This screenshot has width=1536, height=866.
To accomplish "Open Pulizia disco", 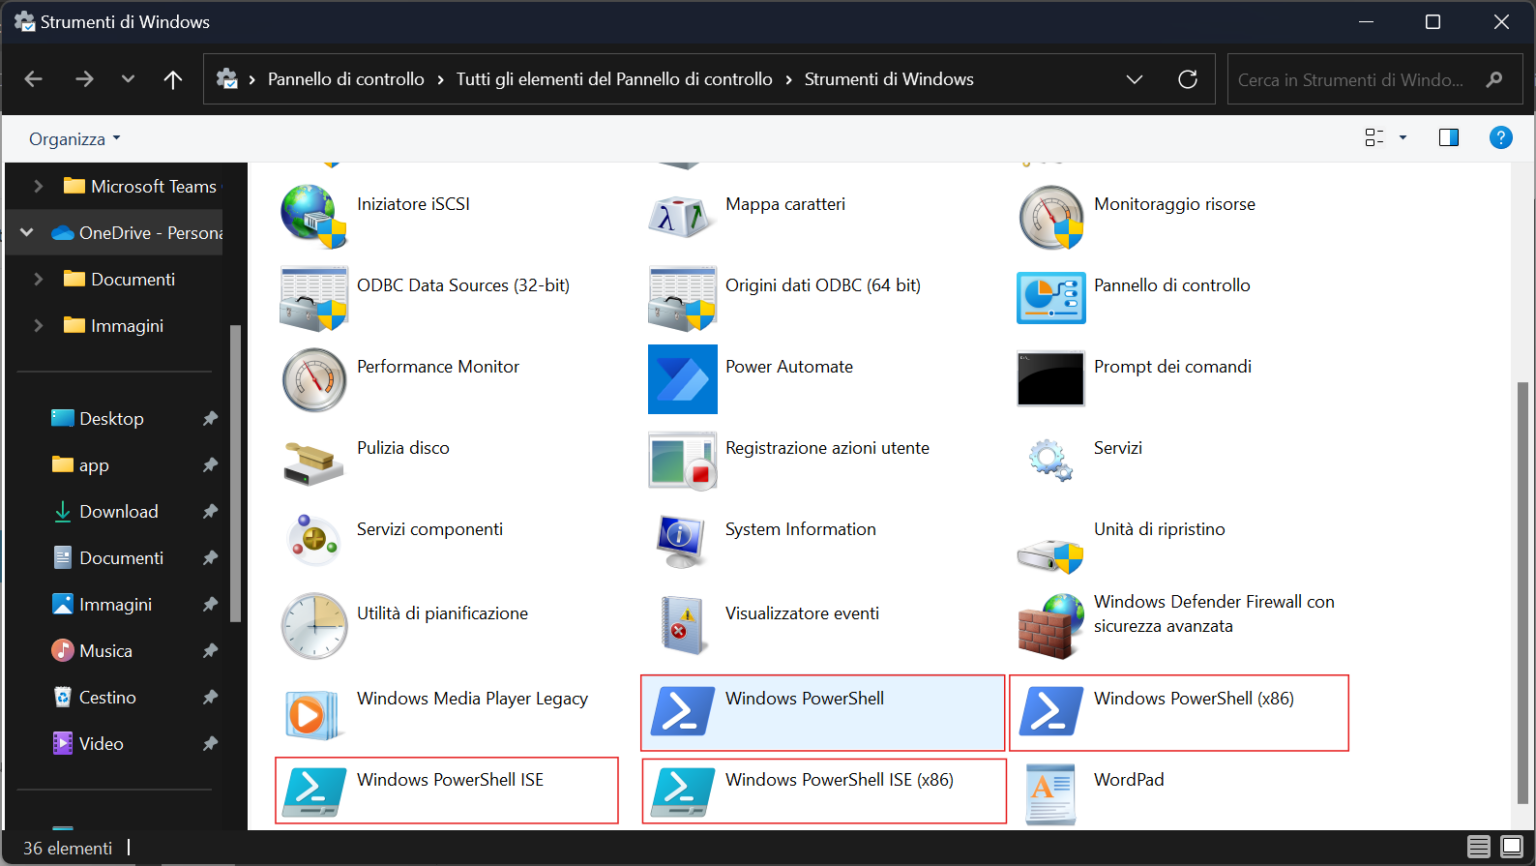I will [402, 447].
